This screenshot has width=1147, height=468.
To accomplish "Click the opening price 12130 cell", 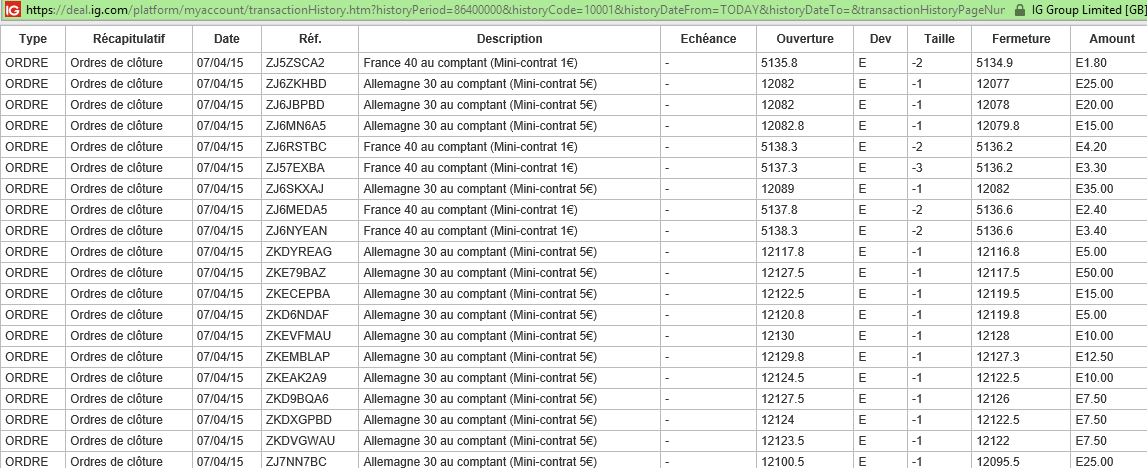I will pos(805,336).
